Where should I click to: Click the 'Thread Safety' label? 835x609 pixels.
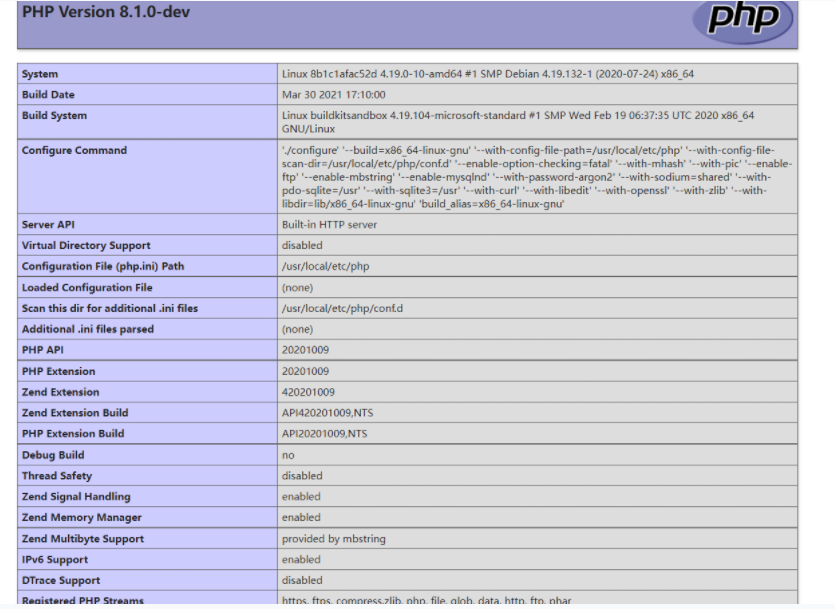pyautogui.click(x=56, y=475)
